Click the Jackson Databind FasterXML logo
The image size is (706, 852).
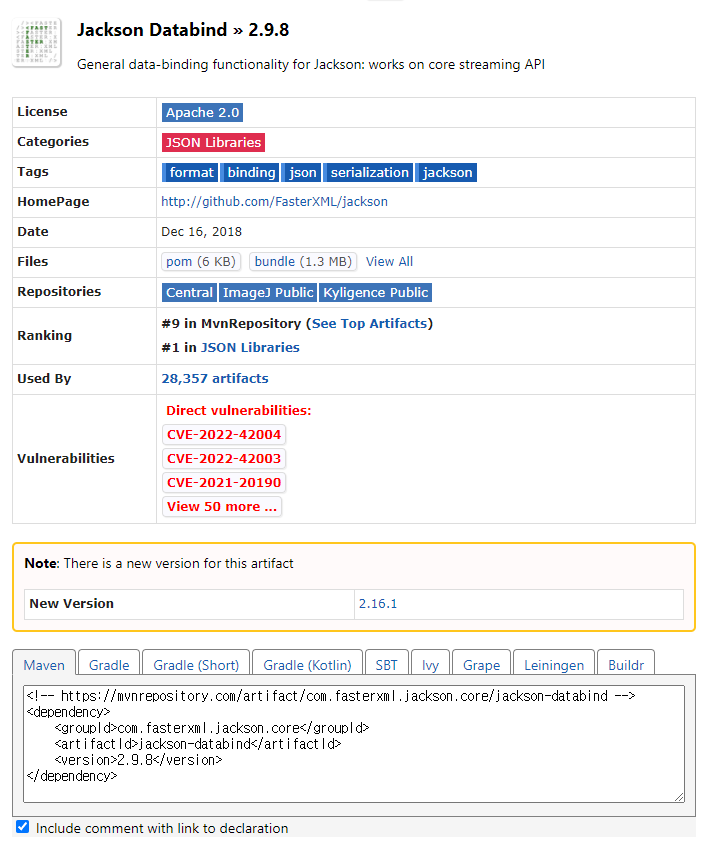pyautogui.click(x=37, y=42)
